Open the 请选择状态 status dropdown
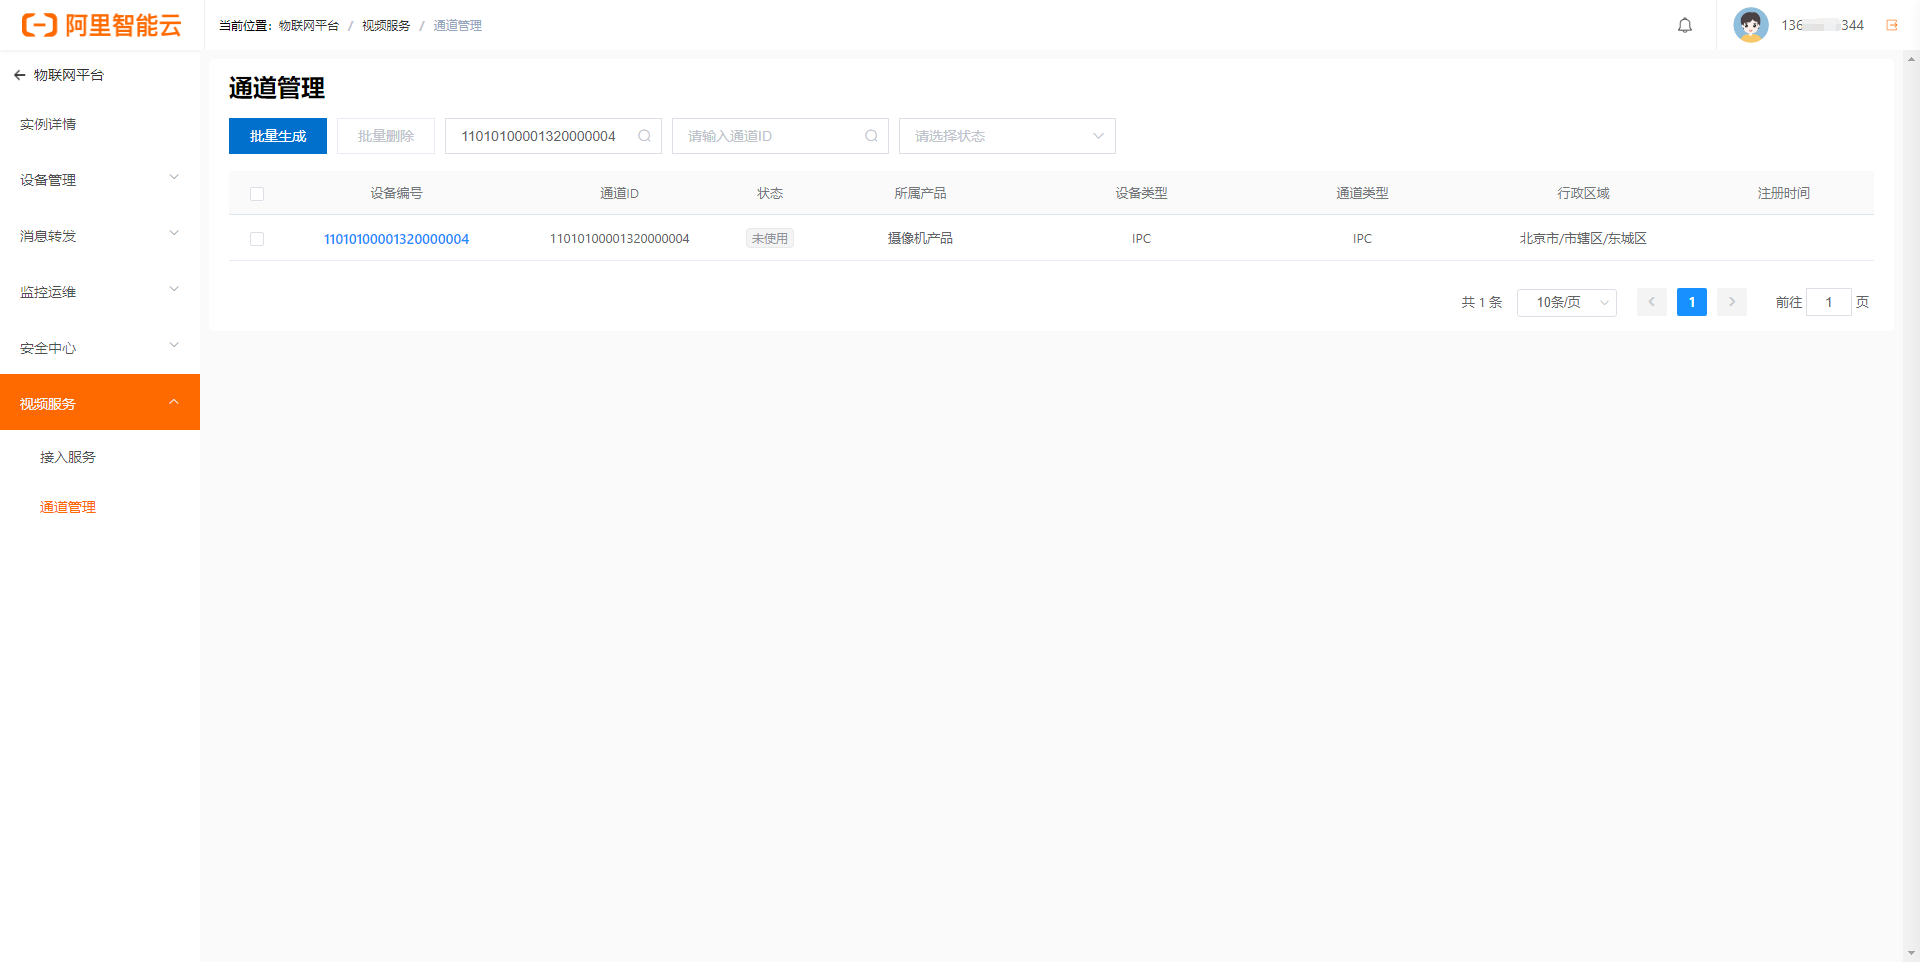1920x962 pixels. coord(1006,136)
